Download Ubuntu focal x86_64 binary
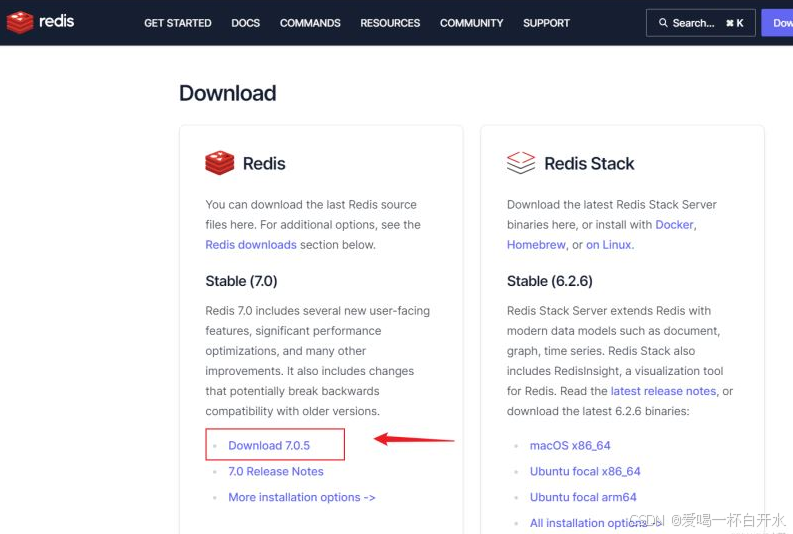 (585, 471)
